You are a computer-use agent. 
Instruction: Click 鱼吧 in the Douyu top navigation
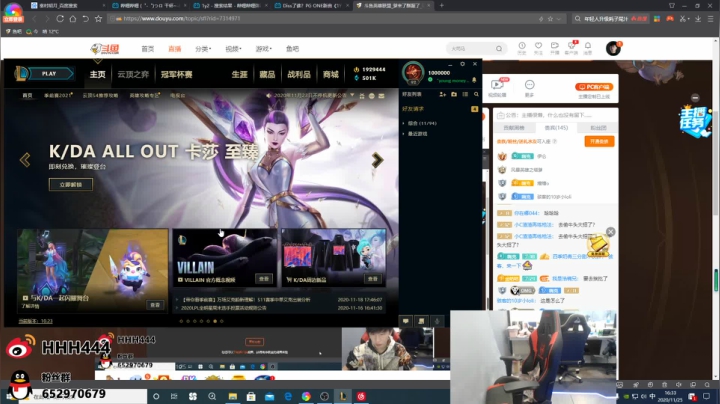[292, 49]
